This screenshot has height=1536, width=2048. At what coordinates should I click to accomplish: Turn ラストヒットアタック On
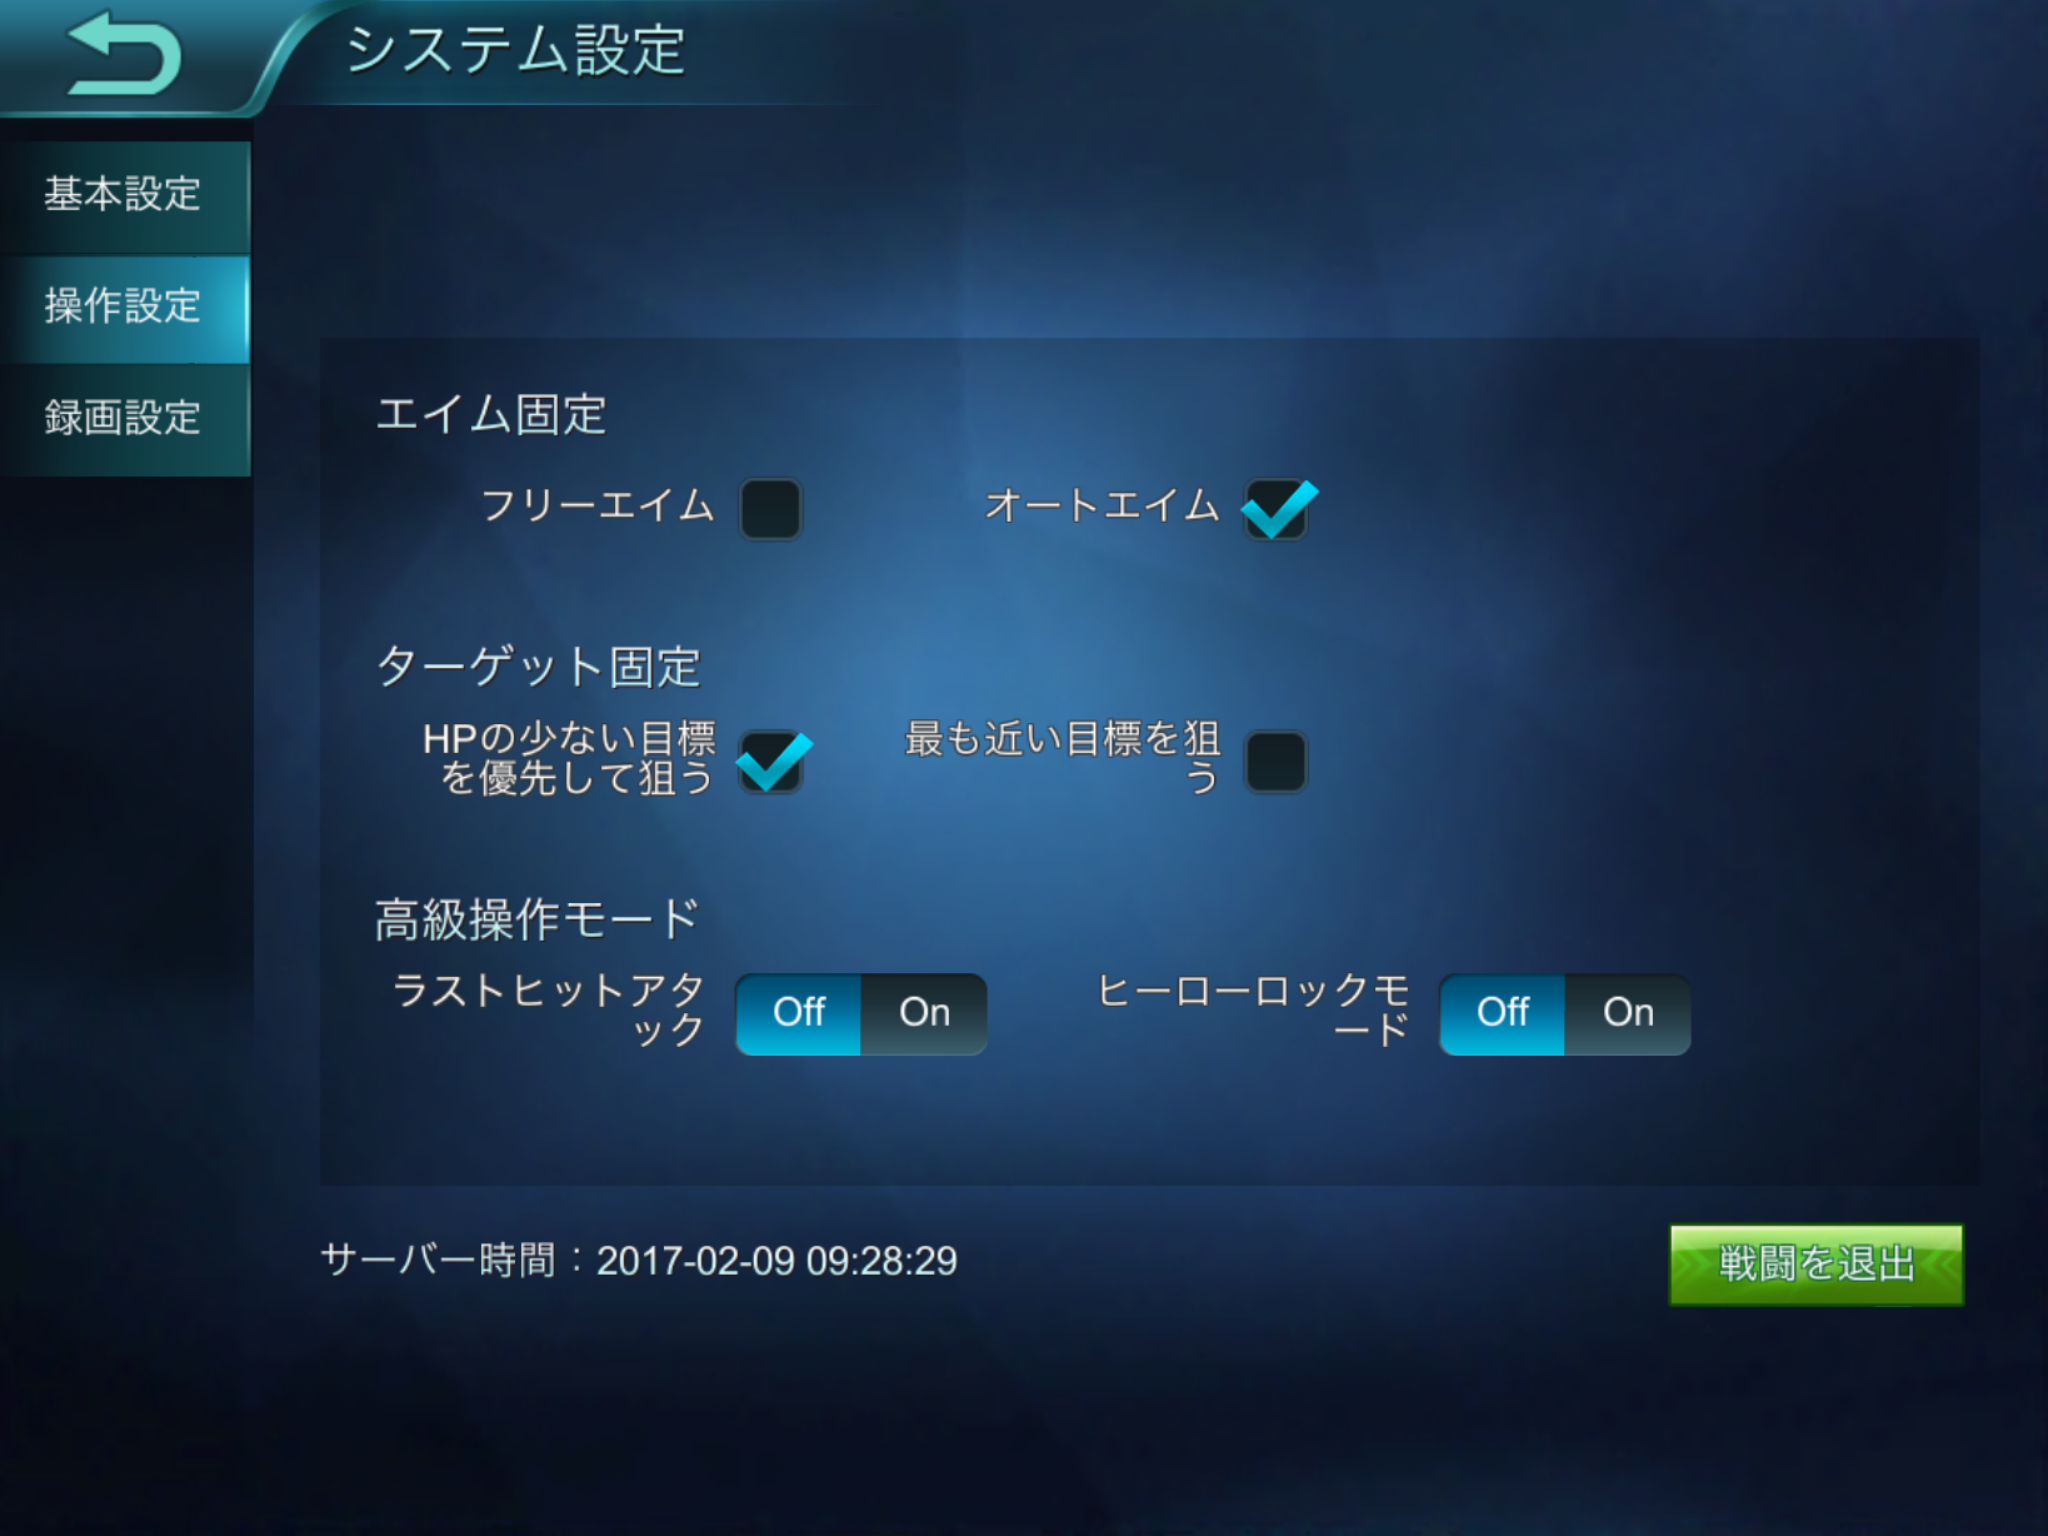pyautogui.click(x=924, y=1013)
